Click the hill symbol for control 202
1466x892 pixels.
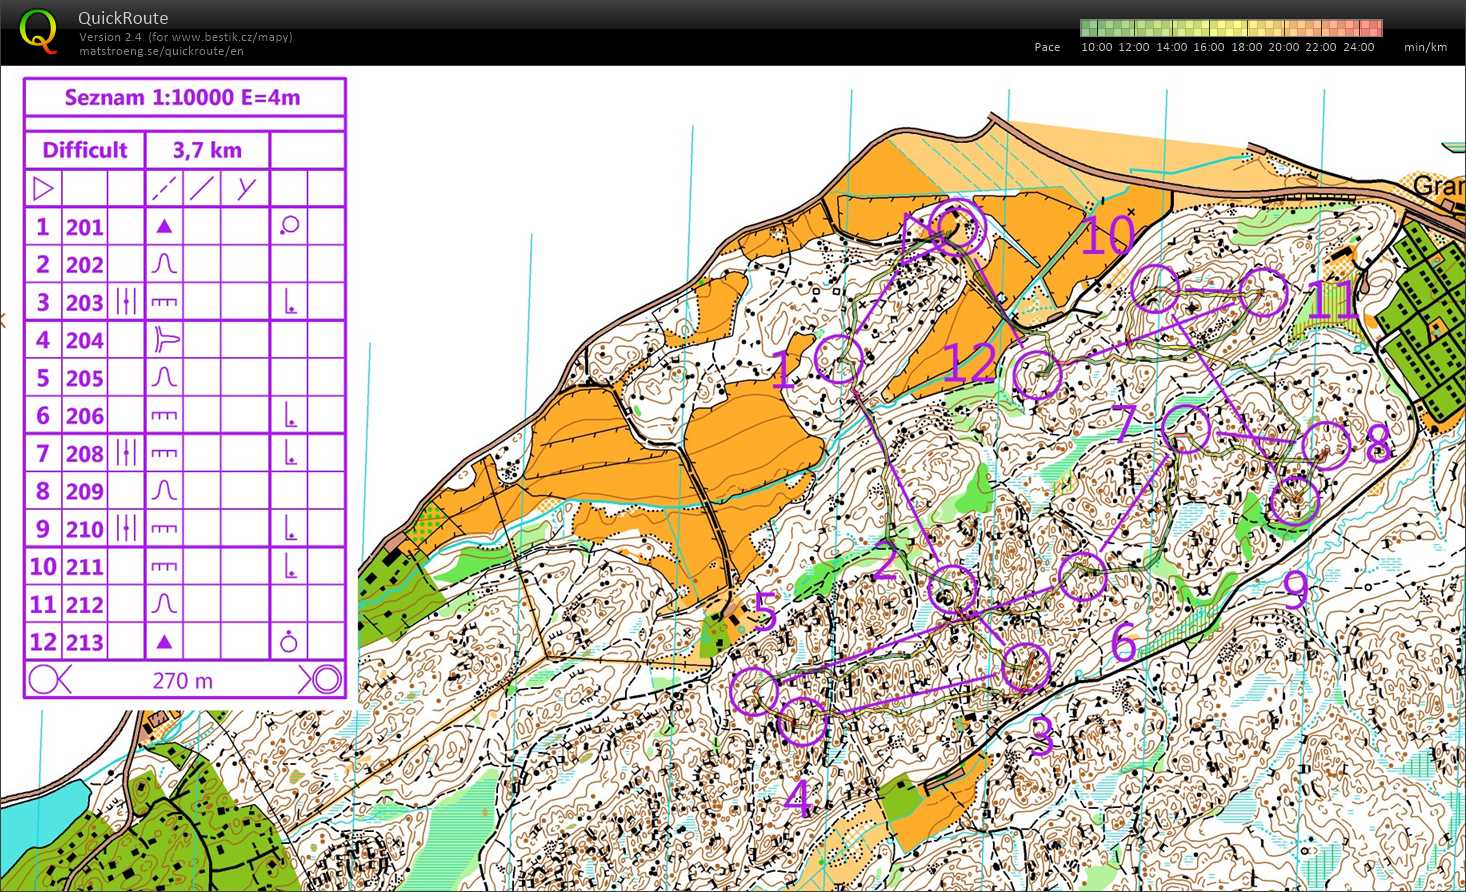(164, 265)
